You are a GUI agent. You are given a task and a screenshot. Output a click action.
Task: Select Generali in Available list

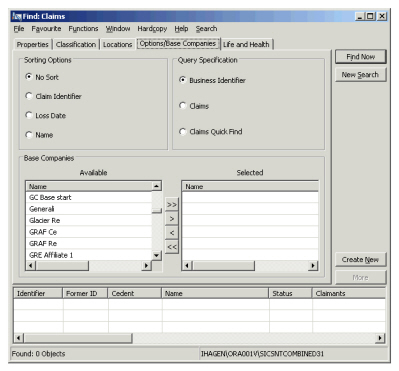point(89,209)
